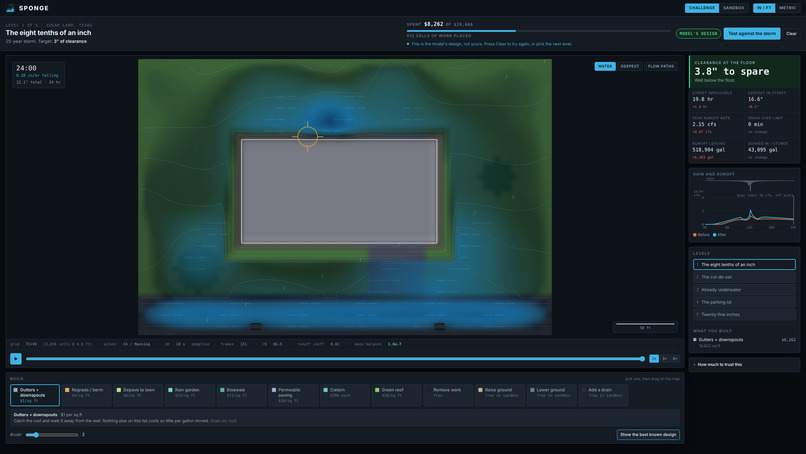Pick the Green roof tool
Image resolution: width=806 pixels, height=454 pixels.
click(397, 395)
